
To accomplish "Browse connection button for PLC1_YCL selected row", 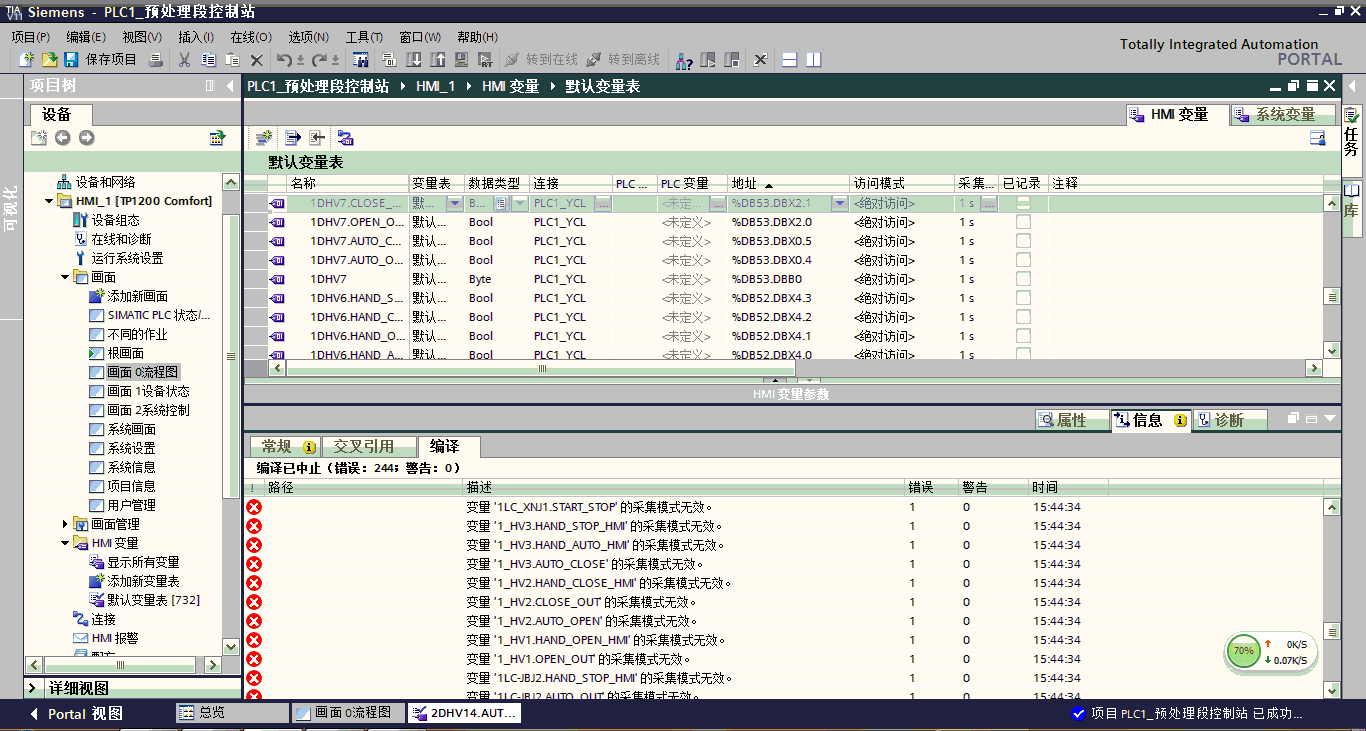I will pyautogui.click(x=603, y=203).
